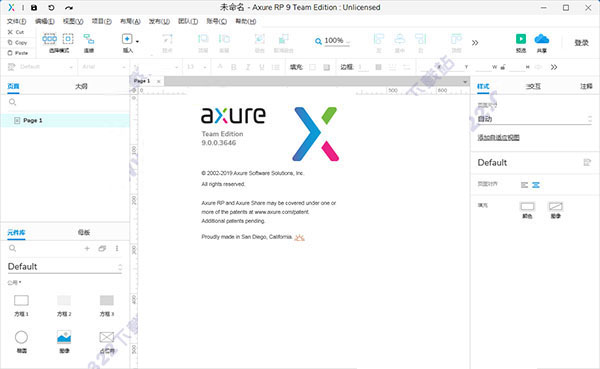Click the Paste command in the toolbar
The image size is (600, 369).
[x=18, y=53]
